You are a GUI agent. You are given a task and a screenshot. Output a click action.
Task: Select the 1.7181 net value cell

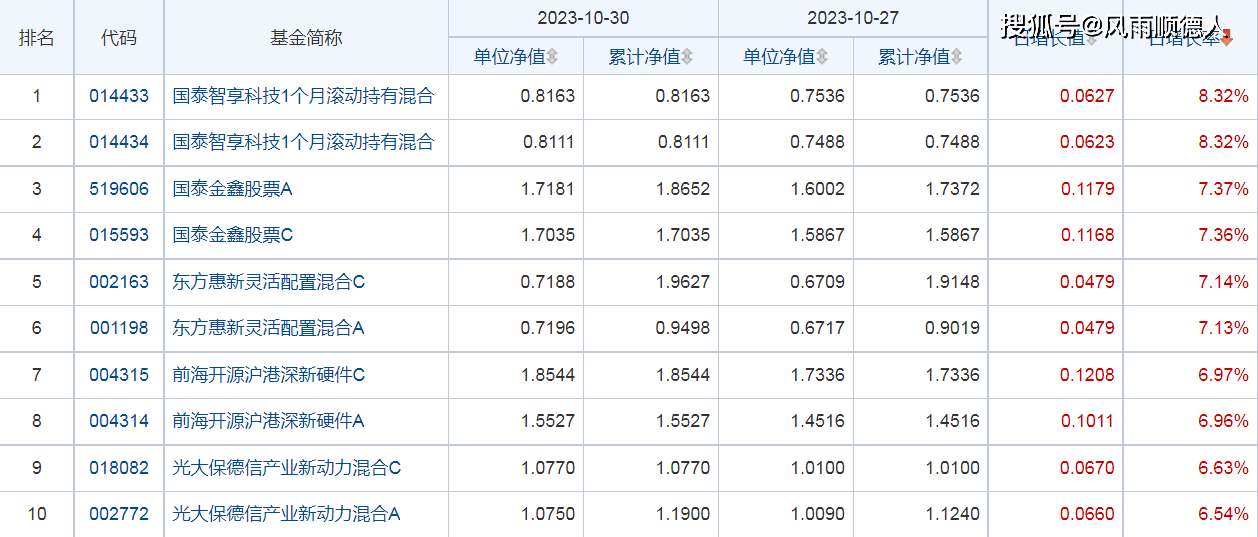548,189
